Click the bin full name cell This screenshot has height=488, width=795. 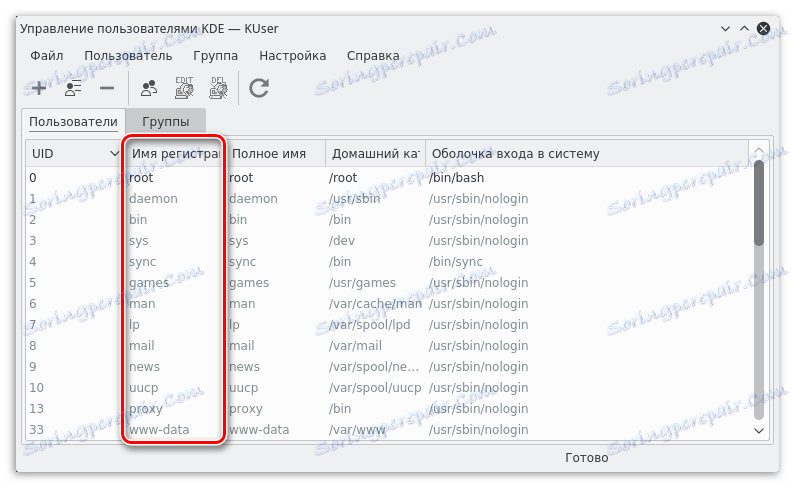(275, 220)
